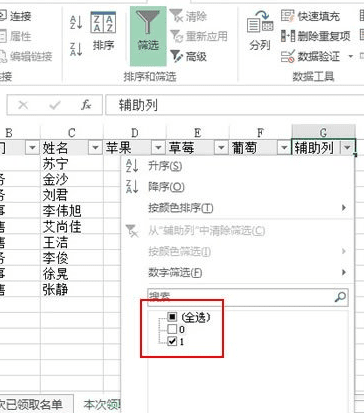The height and width of the screenshot is (413, 364).
Task: Open filter dropdown on 姓名 column
Action: (95, 147)
